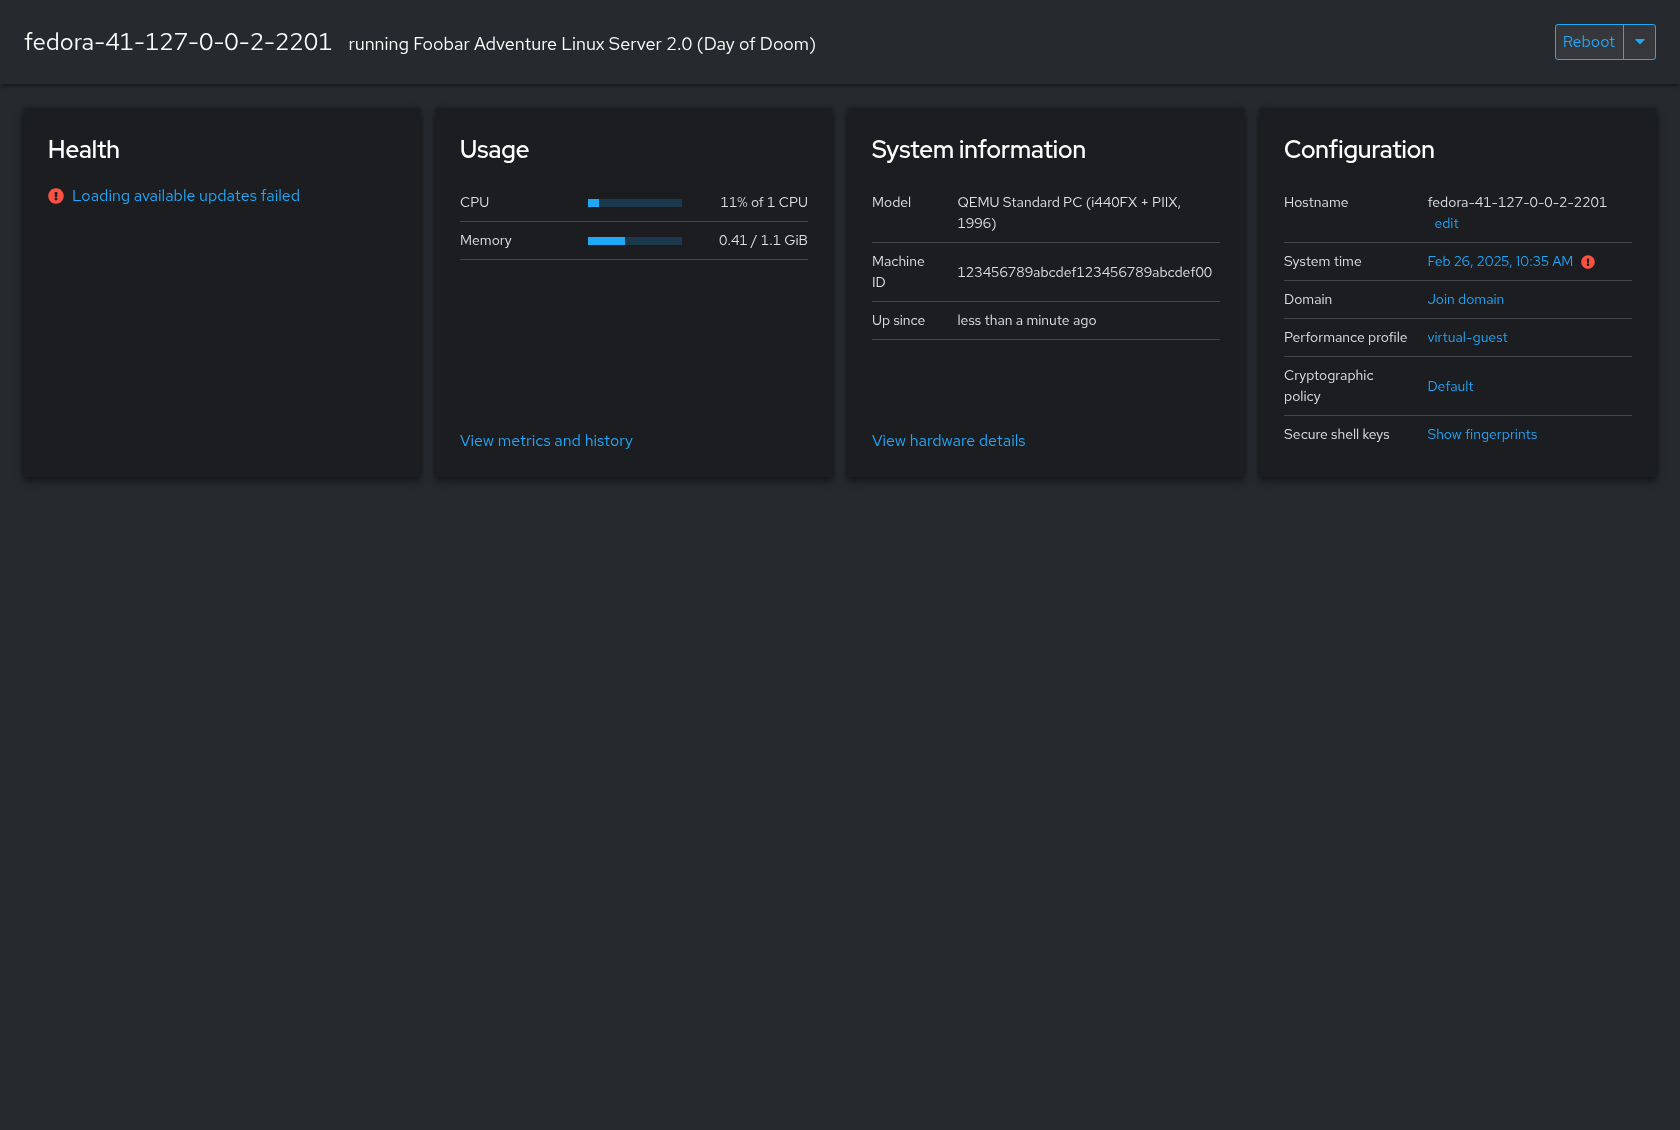Click the Cryptographic policy label
Viewport: 1680px width, 1130px height.
pos(1329,386)
